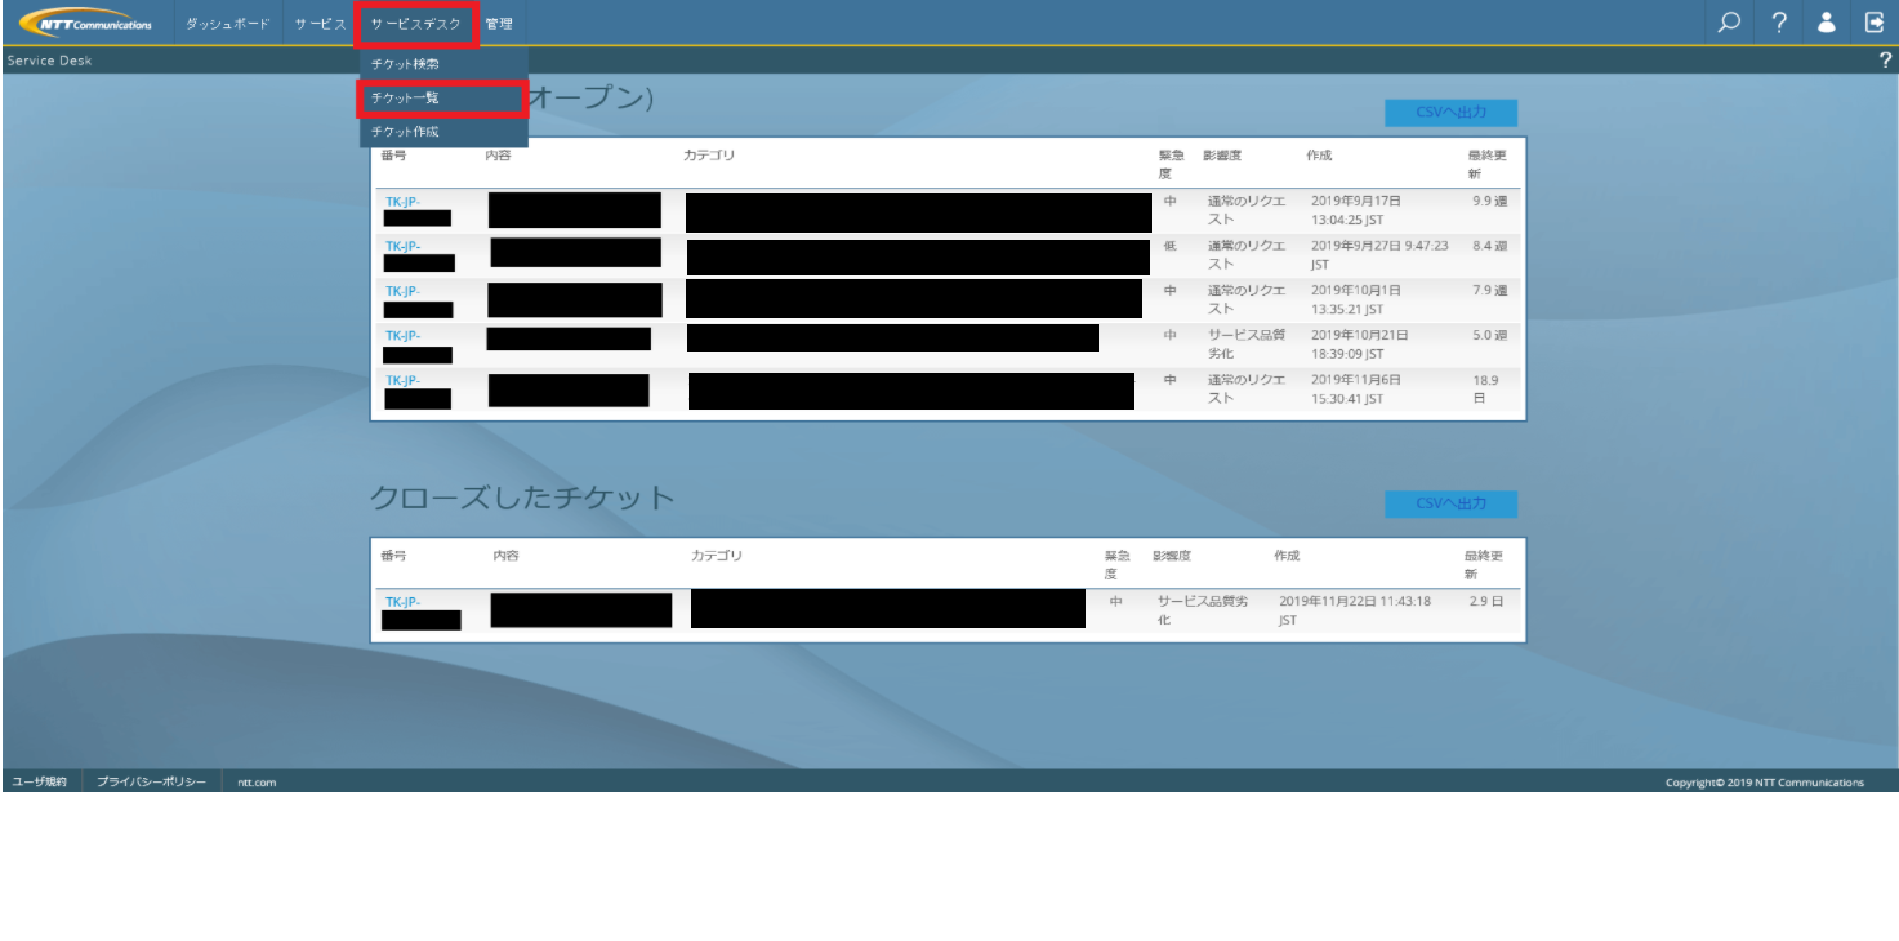Open TK-JP ticket created 2019年9月27日
This screenshot has height=941, width=1899.
tap(403, 246)
